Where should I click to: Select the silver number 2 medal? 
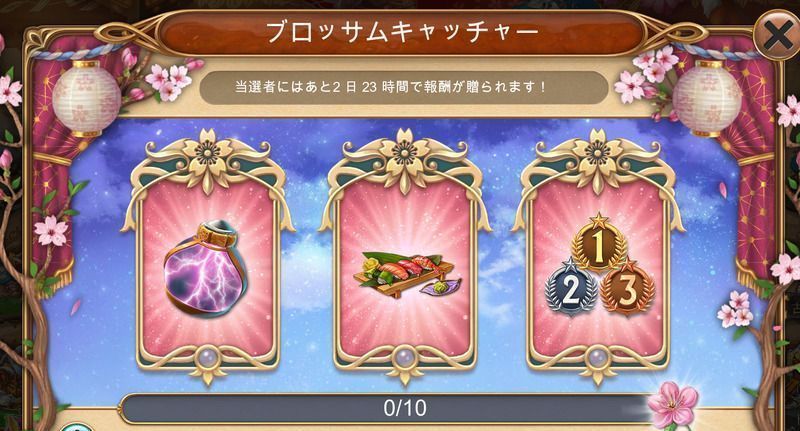571,288
